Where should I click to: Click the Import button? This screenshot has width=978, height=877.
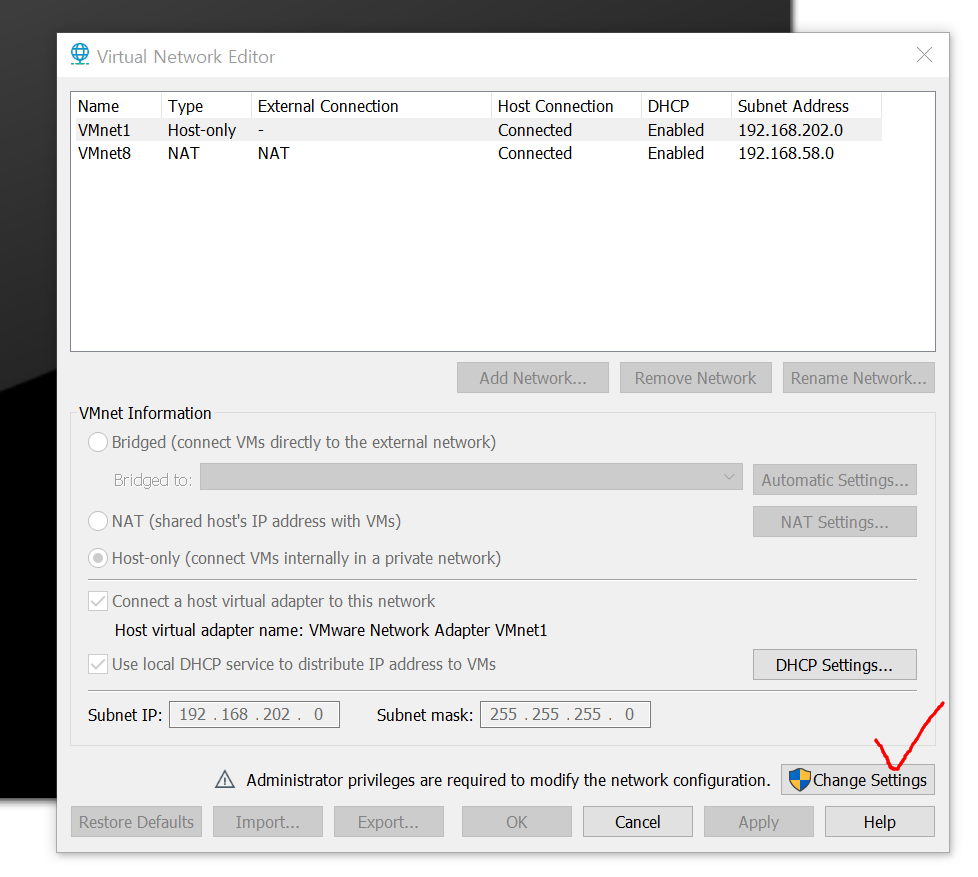(x=268, y=822)
